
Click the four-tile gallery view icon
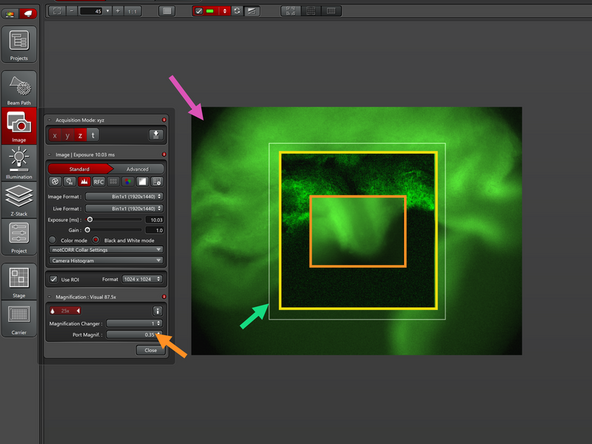[291, 11]
